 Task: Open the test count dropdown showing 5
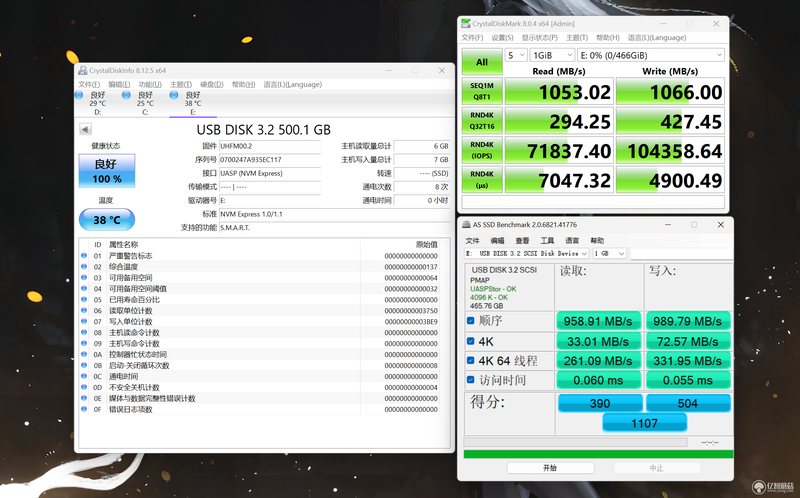[x=516, y=55]
